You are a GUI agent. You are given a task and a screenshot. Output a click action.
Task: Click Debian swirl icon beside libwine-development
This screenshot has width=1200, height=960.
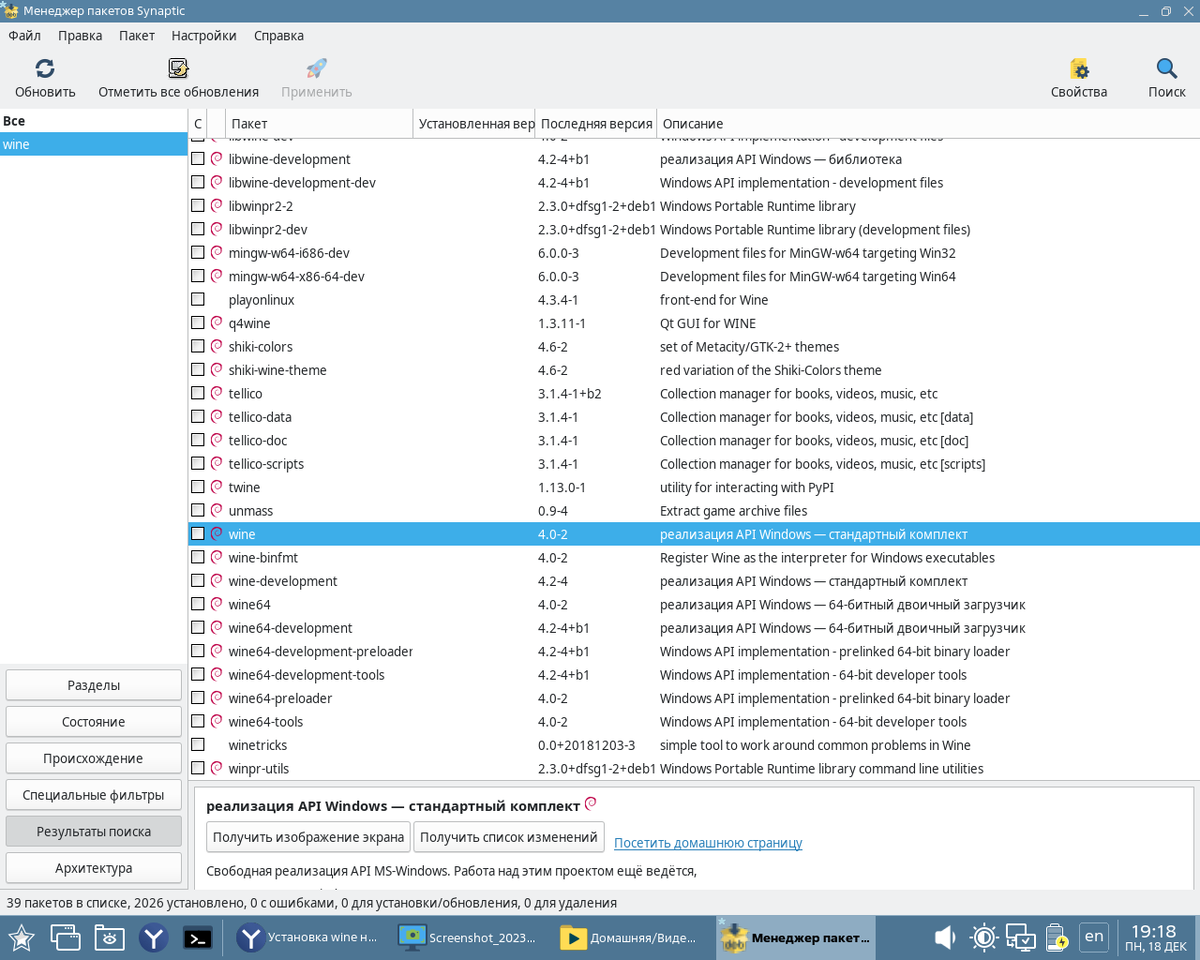216,159
